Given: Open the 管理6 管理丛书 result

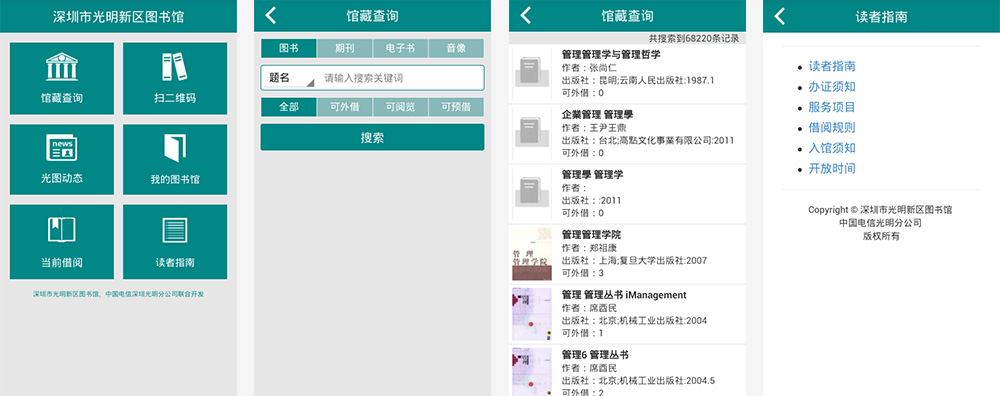Looking at the screenshot, I should [x=628, y=370].
